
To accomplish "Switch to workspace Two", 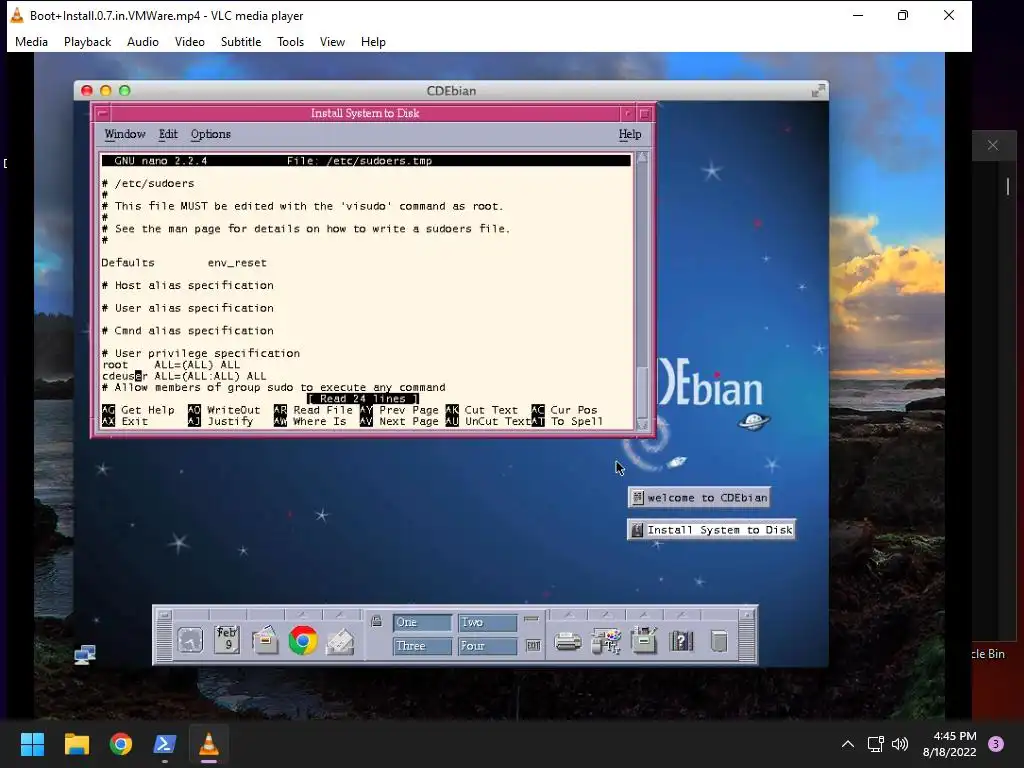I will (487, 622).
